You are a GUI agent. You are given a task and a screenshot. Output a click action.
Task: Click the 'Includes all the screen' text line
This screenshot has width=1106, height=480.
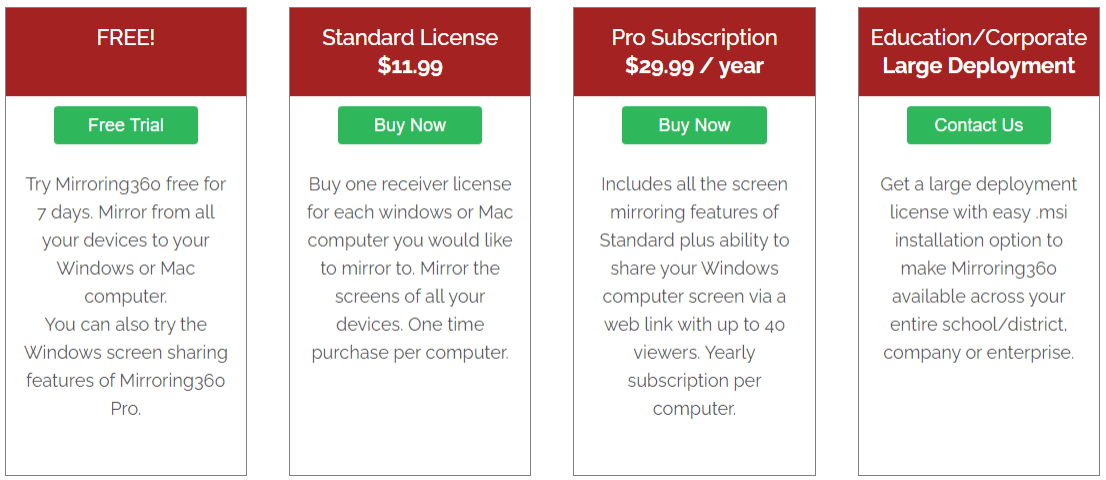tap(694, 184)
